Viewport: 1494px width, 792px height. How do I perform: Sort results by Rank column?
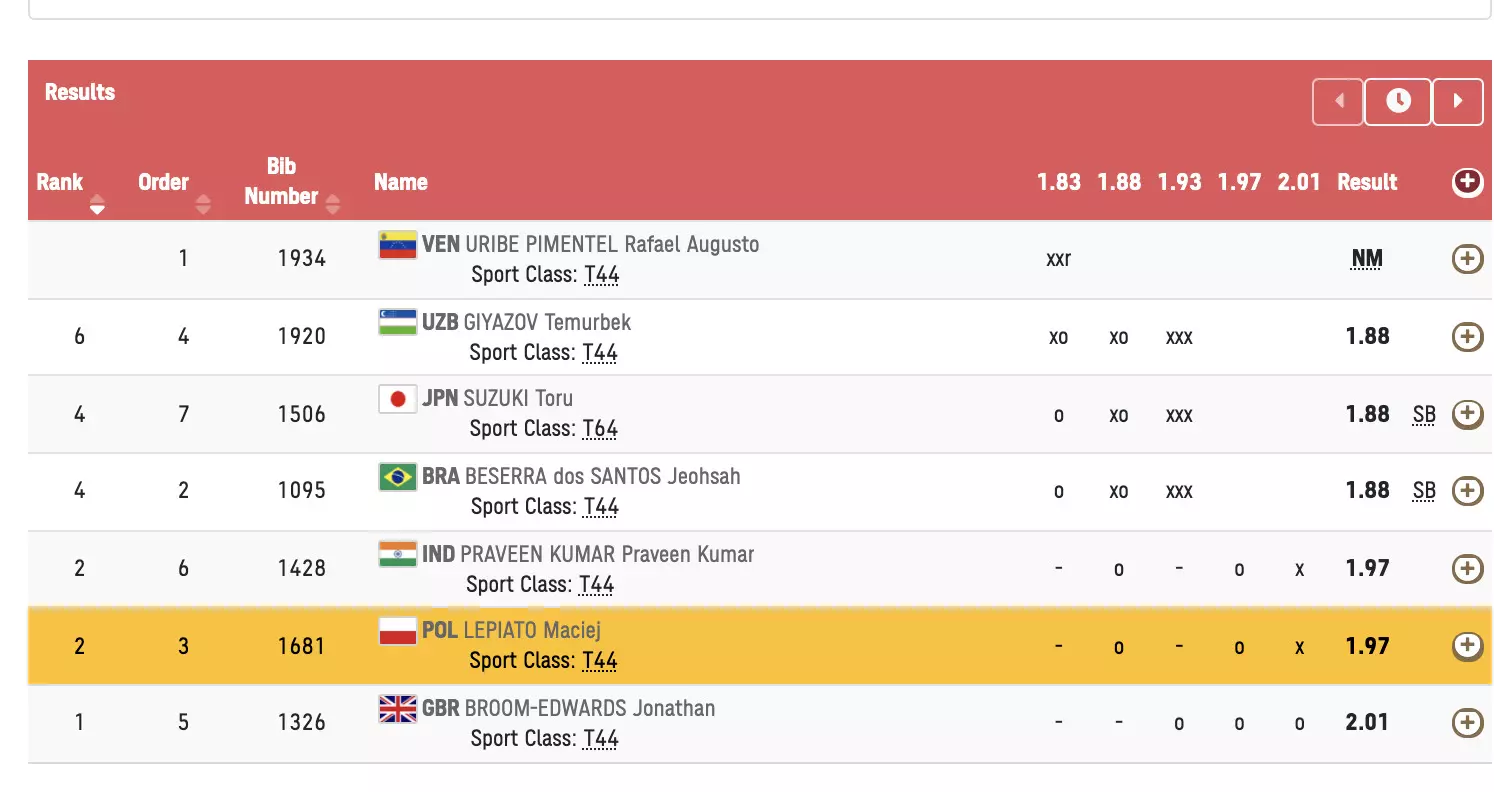point(97,206)
